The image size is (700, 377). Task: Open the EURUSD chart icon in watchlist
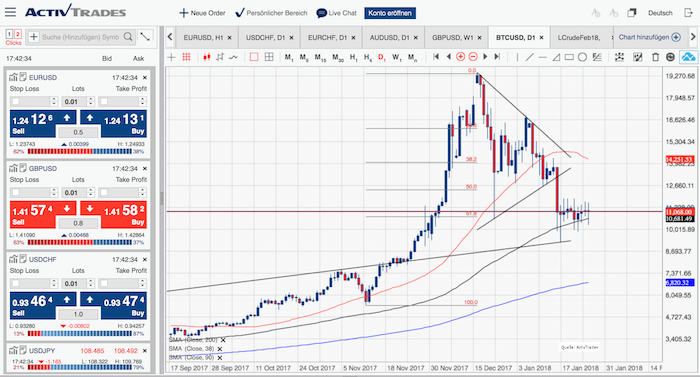[x=13, y=77]
